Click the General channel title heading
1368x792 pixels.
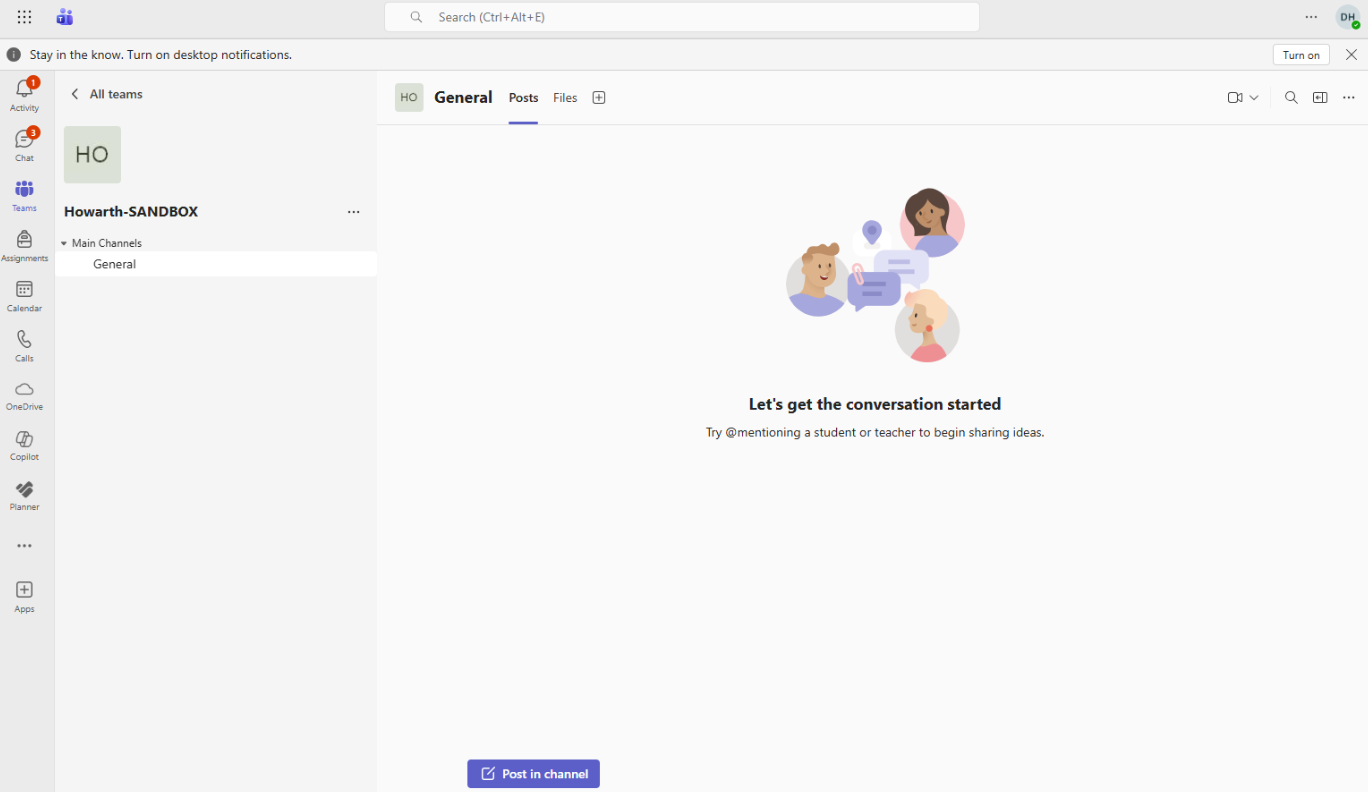click(463, 97)
